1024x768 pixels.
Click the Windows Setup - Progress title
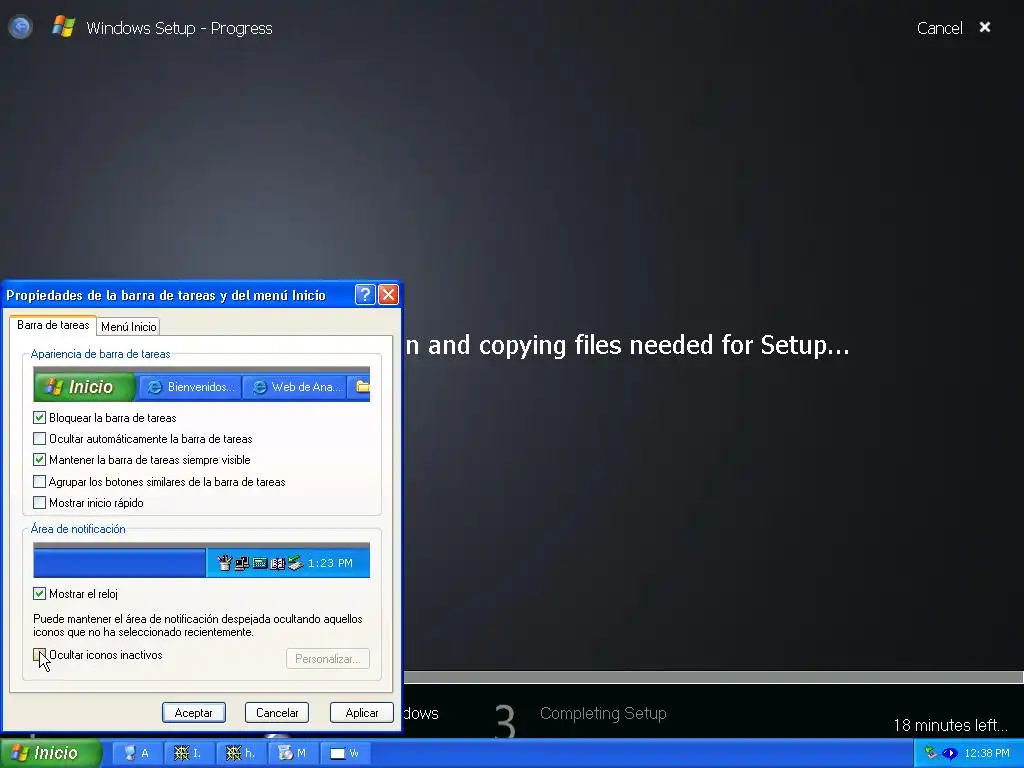point(179,28)
